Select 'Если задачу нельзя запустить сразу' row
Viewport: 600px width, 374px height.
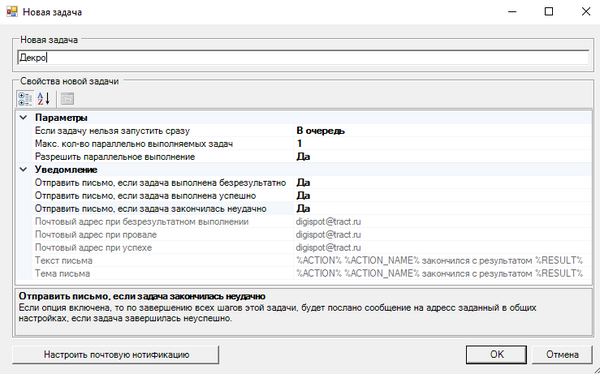[304, 131]
